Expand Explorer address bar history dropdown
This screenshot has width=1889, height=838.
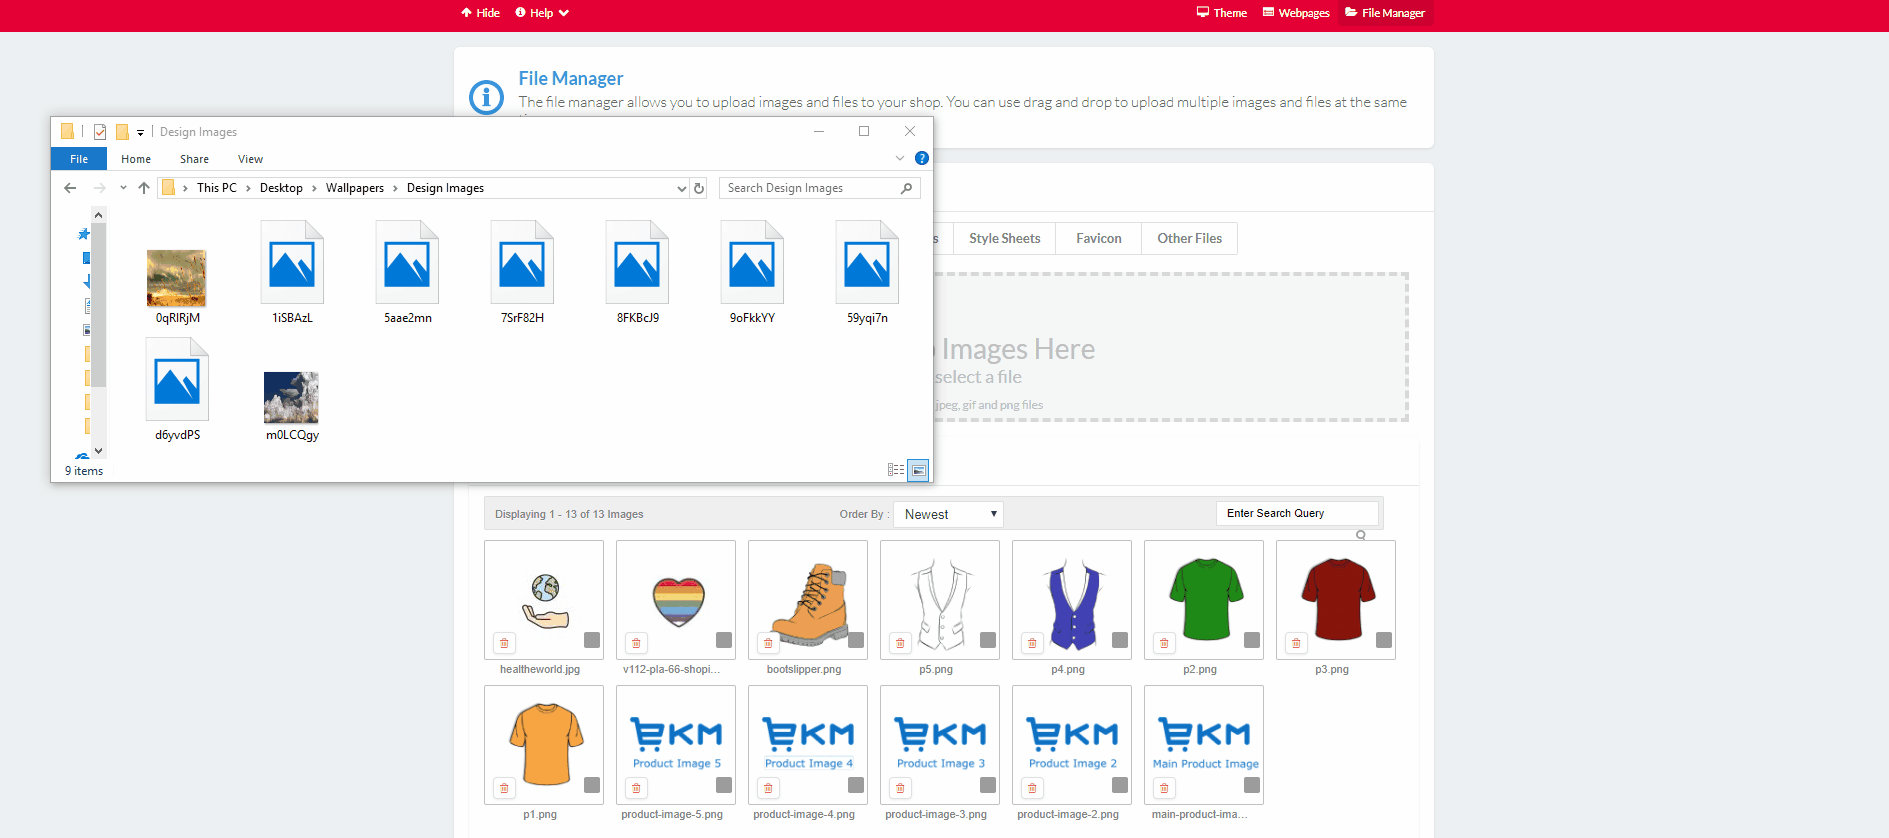[x=682, y=188]
